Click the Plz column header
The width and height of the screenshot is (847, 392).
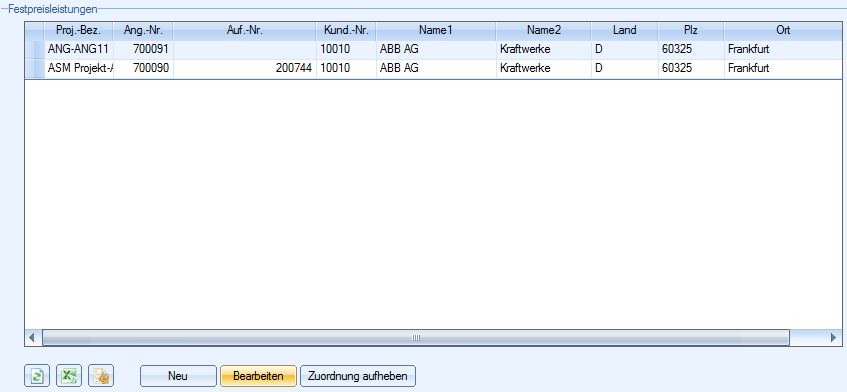click(691, 31)
